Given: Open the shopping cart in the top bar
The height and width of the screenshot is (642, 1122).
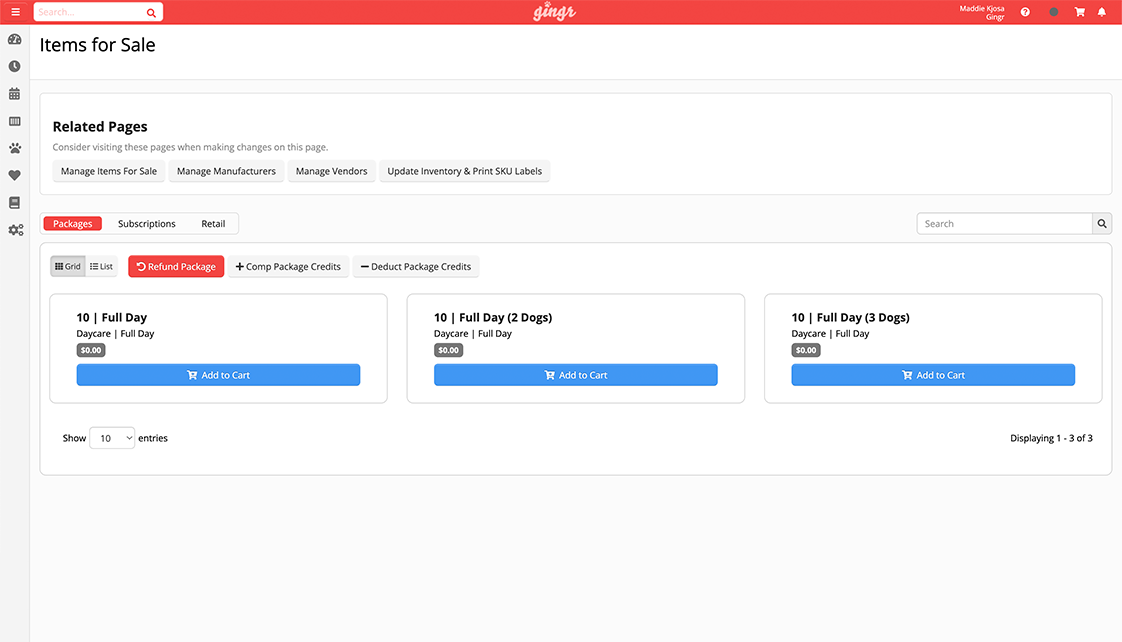Looking at the screenshot, I should pyautogui.click(x=1079, y=12).
